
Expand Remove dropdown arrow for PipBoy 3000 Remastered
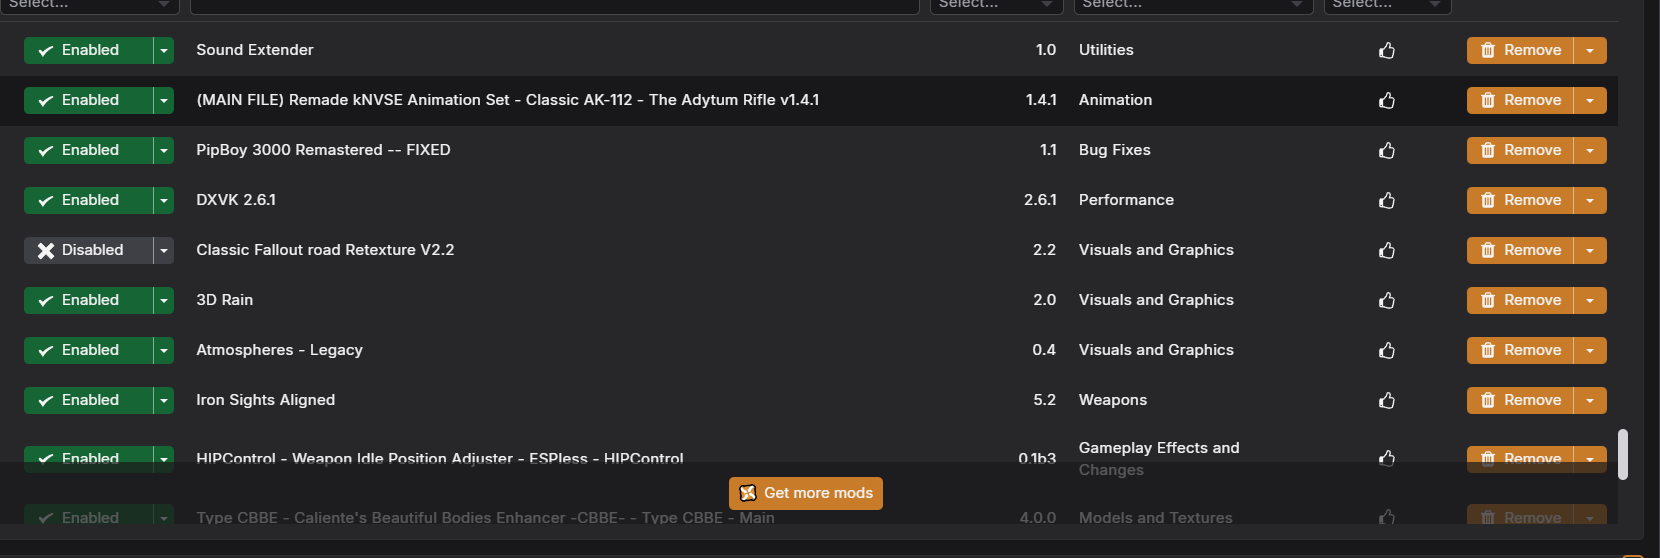[1590, 150]
